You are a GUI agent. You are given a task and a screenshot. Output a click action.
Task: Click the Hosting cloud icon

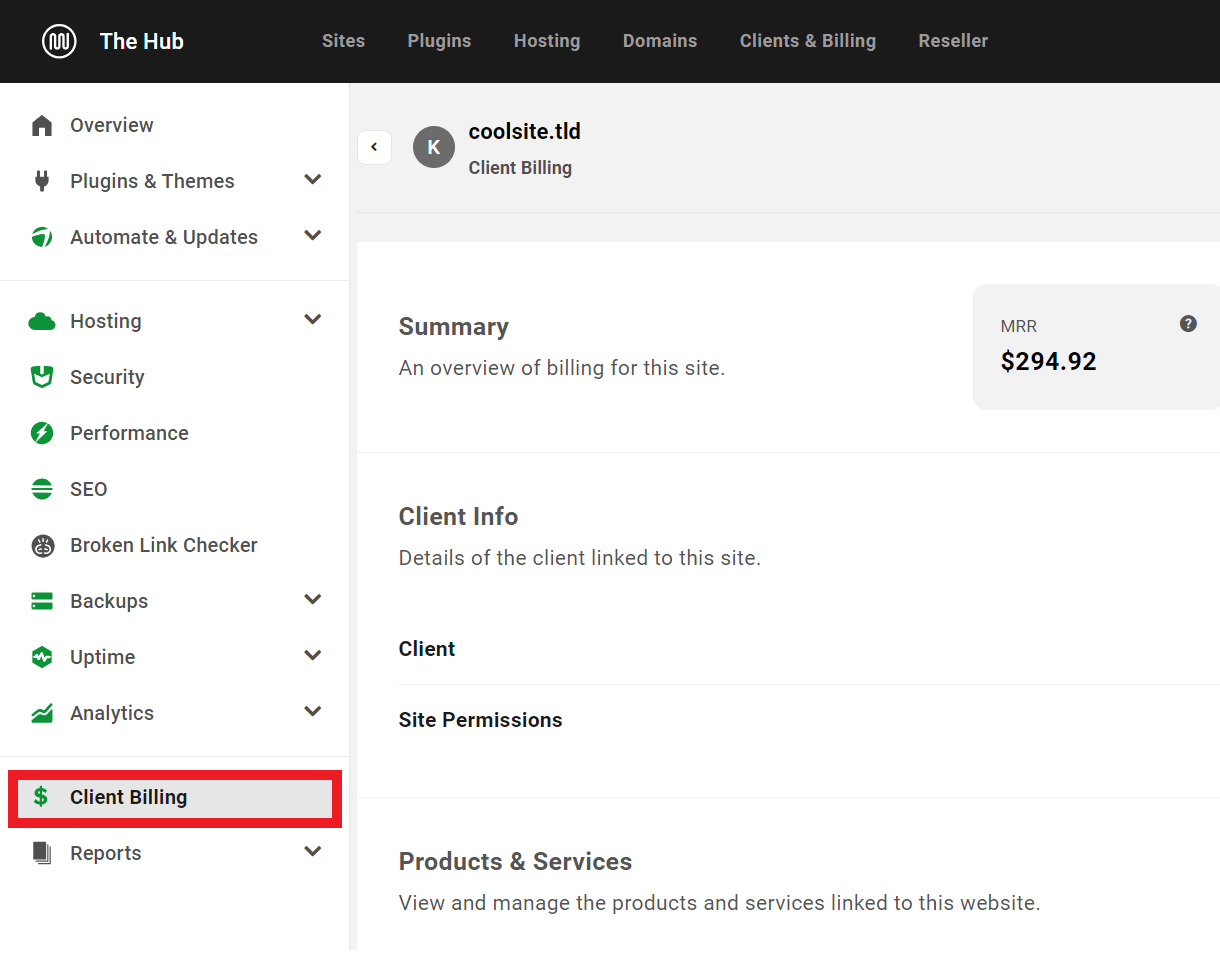coord(41,321)
